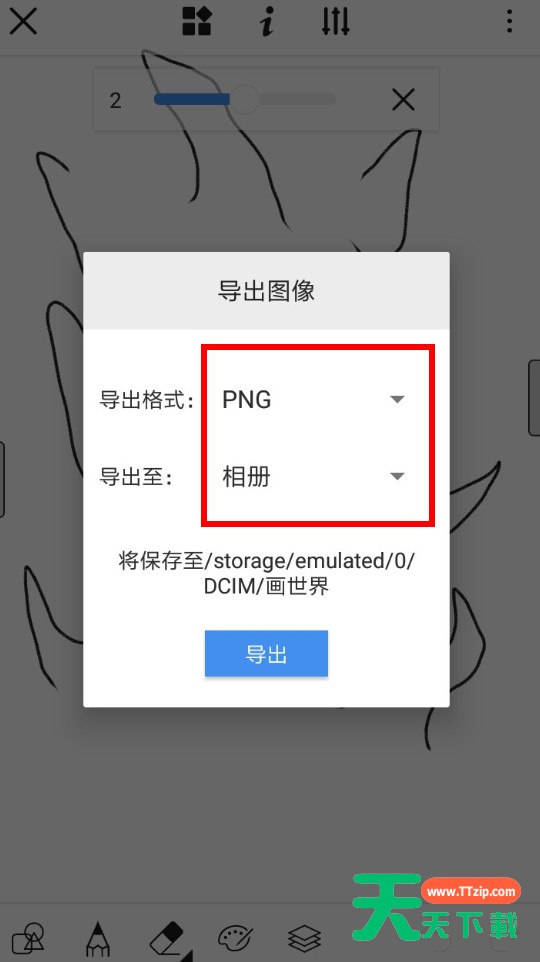Select the shapes tool in bottom bar
540x962 pixels.
(29, 939)
